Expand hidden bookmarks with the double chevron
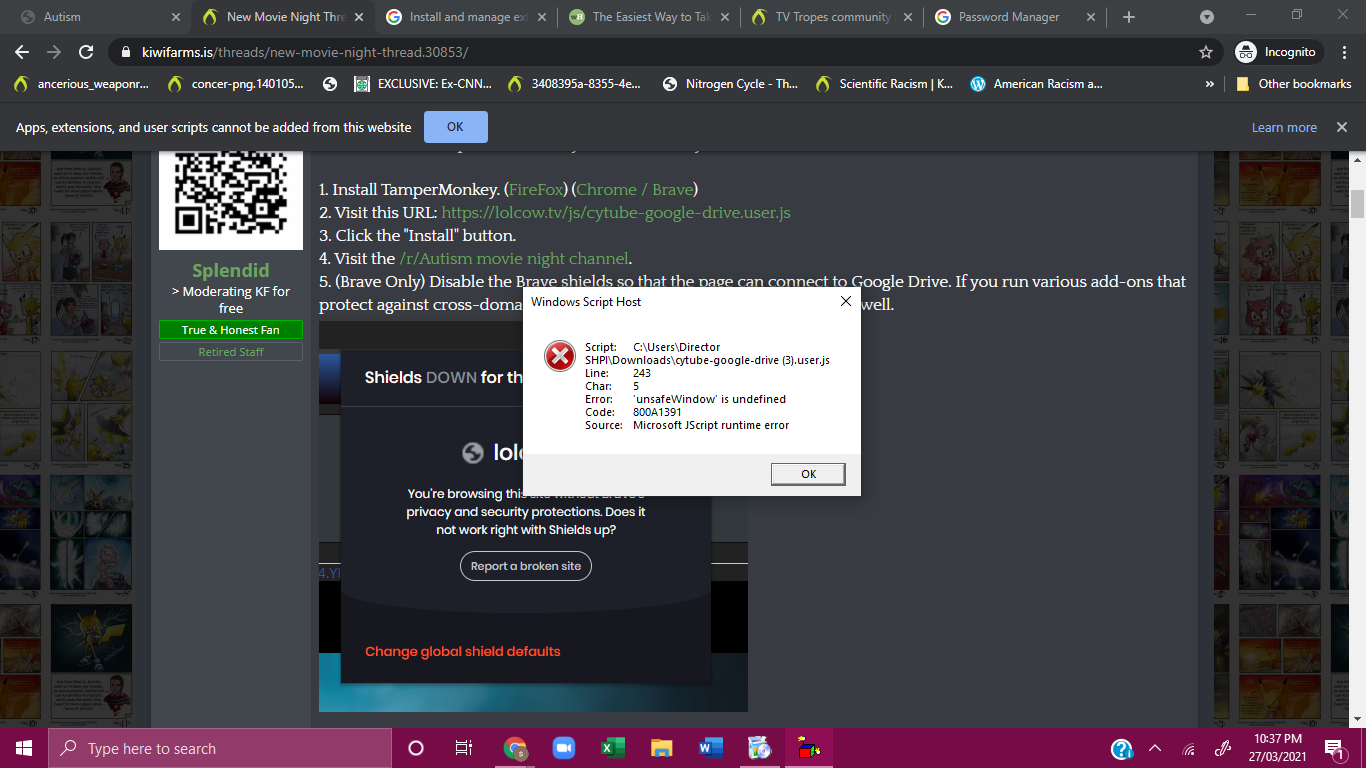This screenshot has width=1366, height=768. [x=1210, y=84]
